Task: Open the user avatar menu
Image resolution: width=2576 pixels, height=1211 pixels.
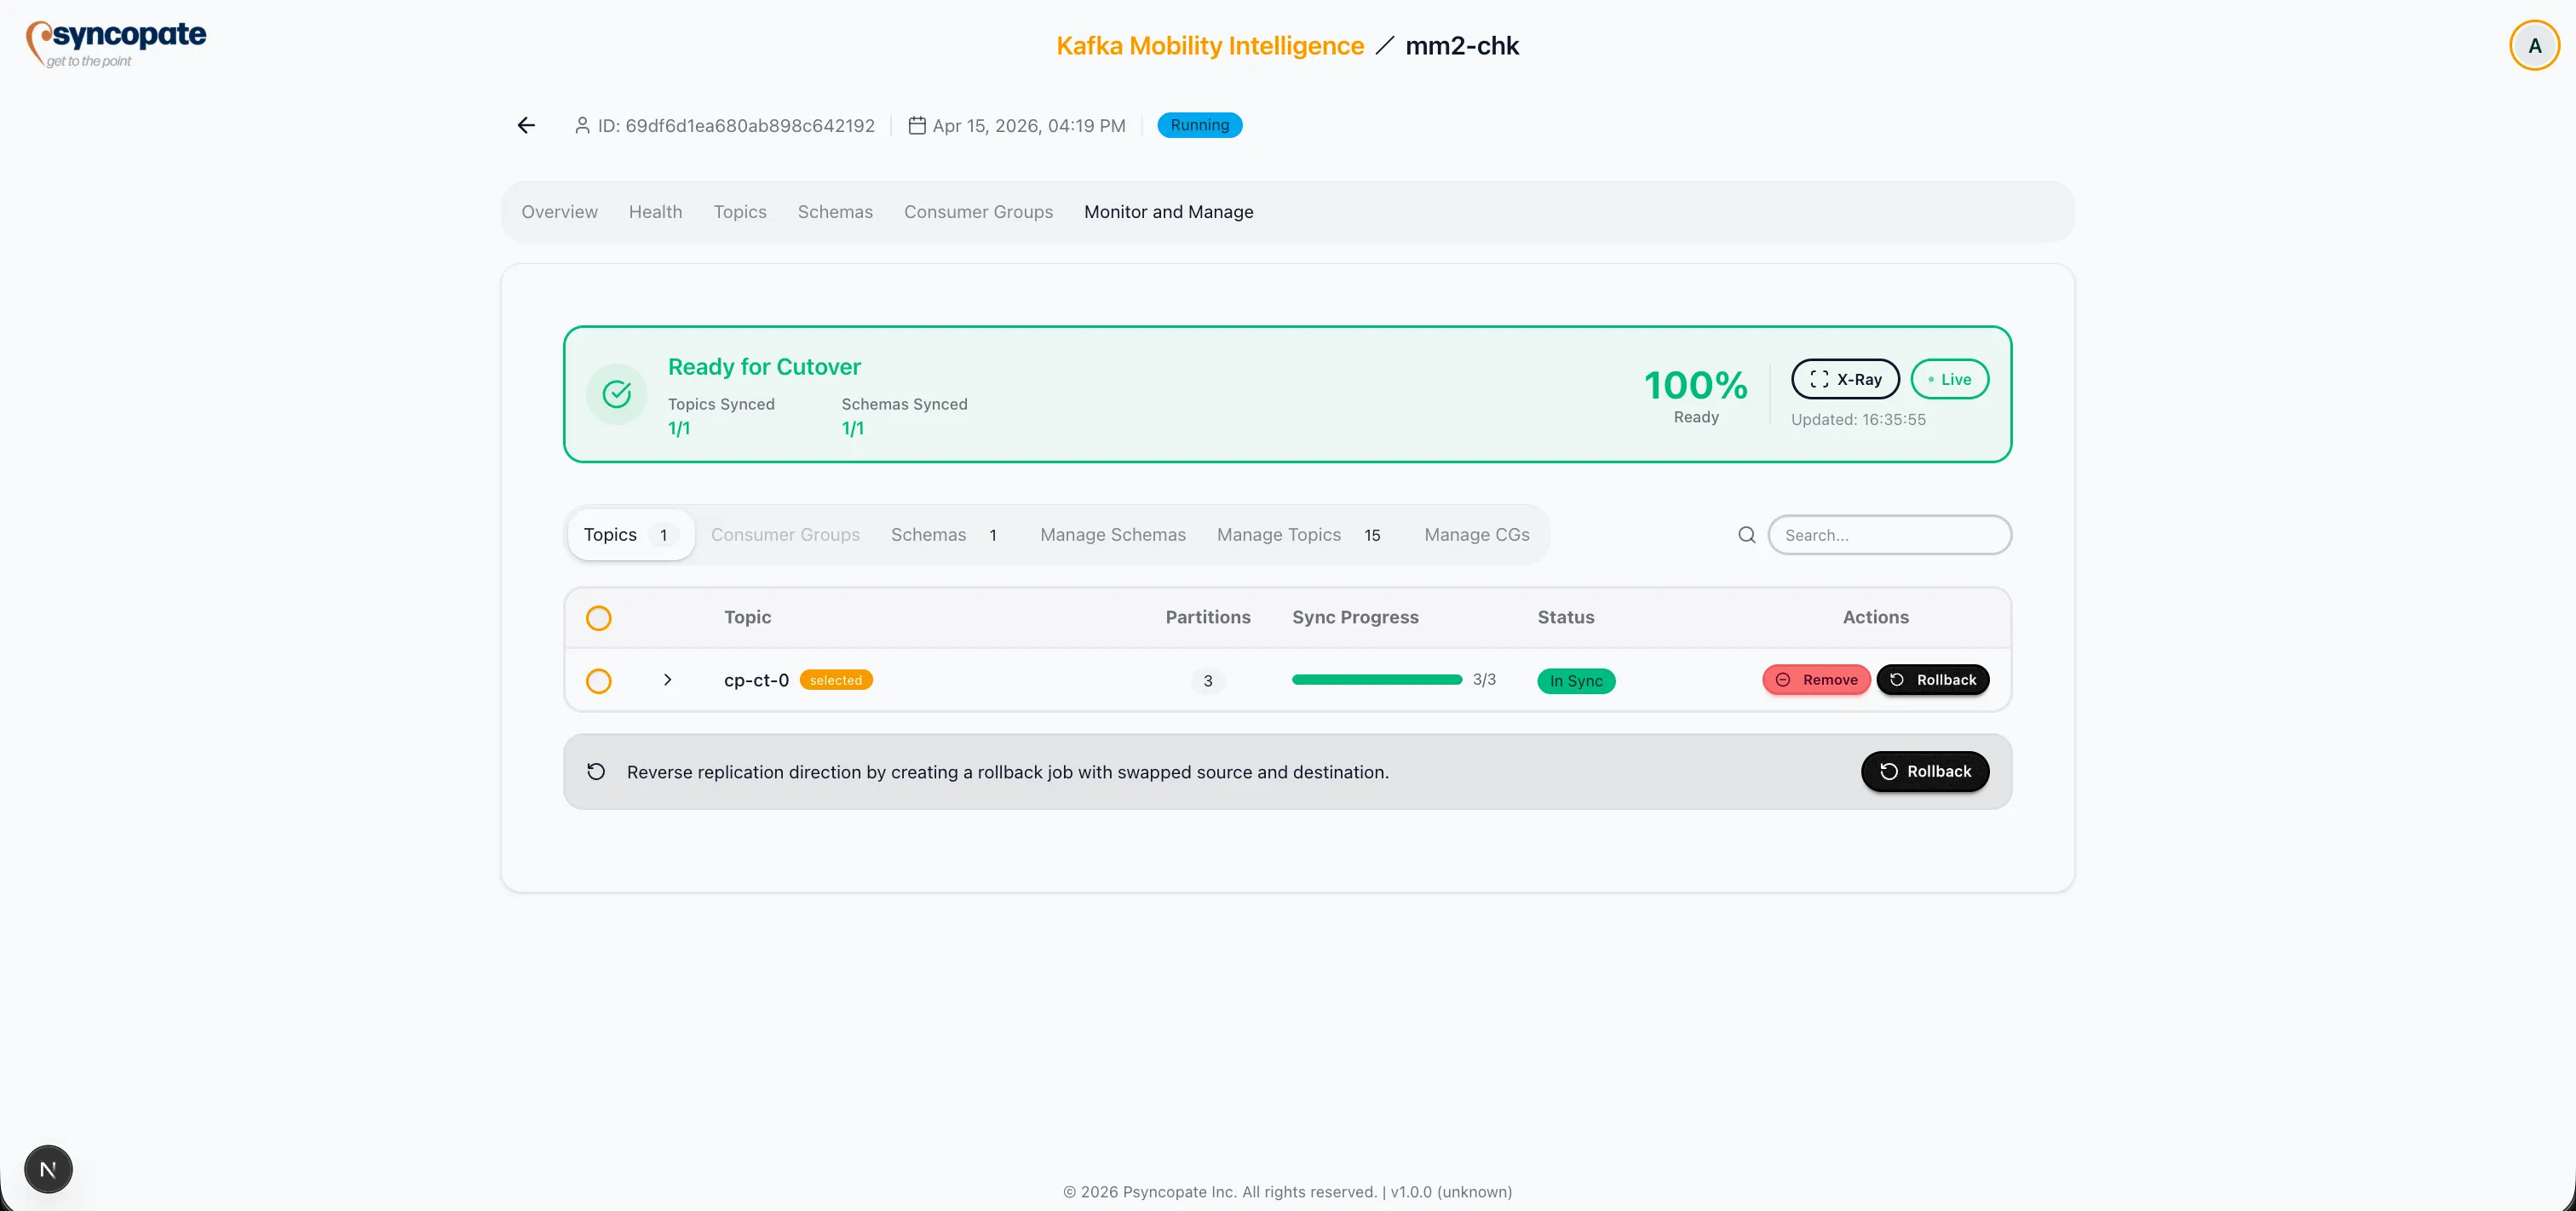Action: [2533, 46]
